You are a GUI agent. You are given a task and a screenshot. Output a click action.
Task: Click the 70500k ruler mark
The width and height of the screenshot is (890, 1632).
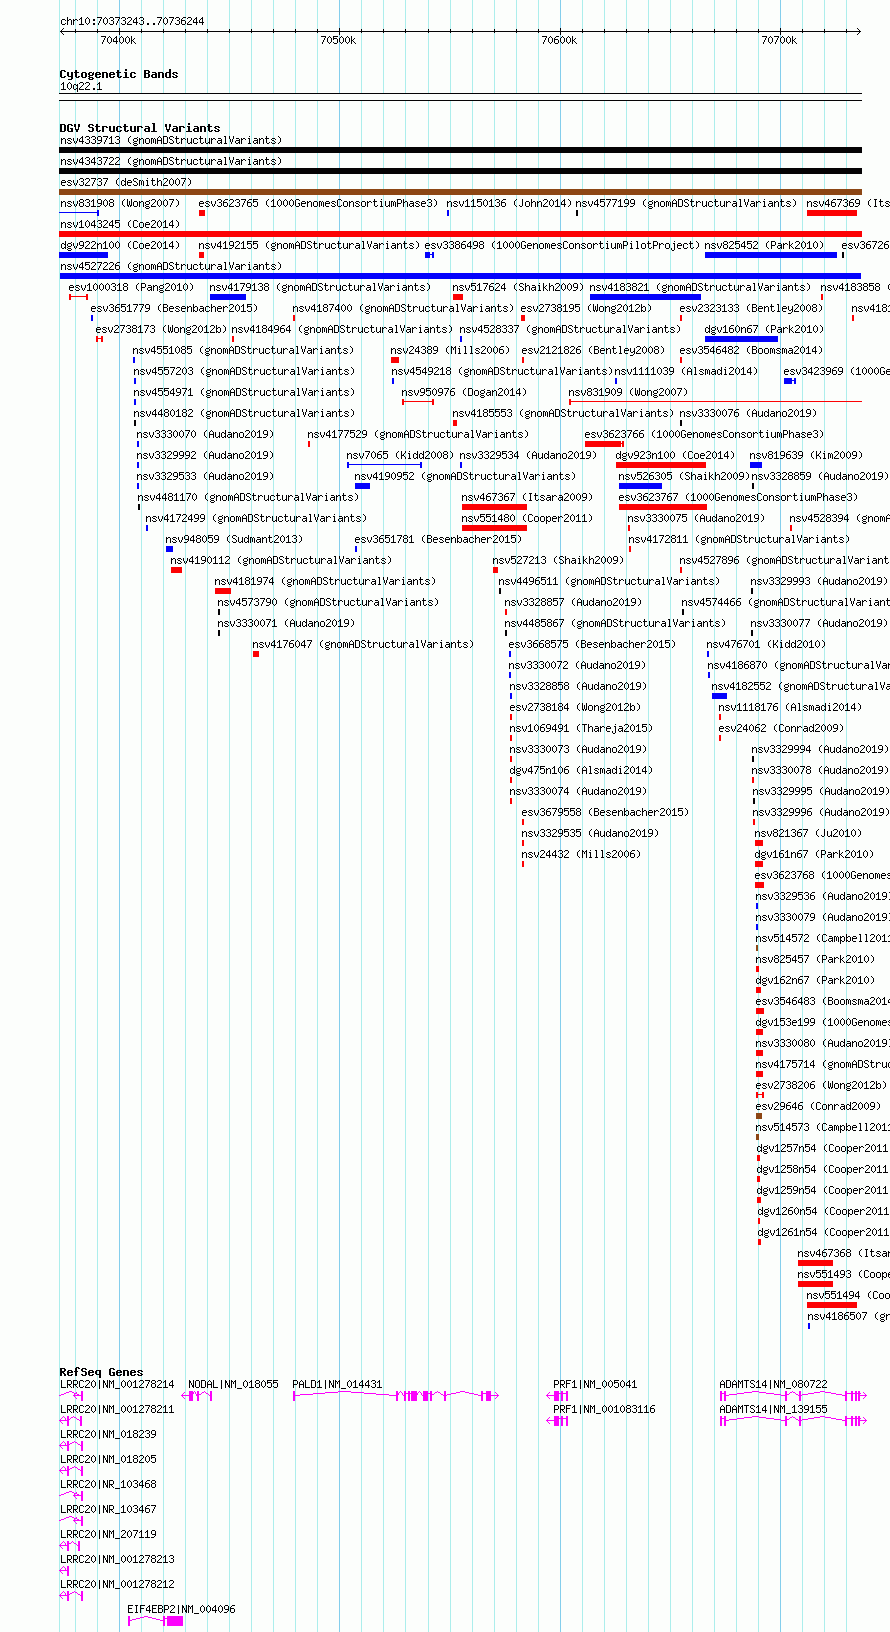pos(338,40)
